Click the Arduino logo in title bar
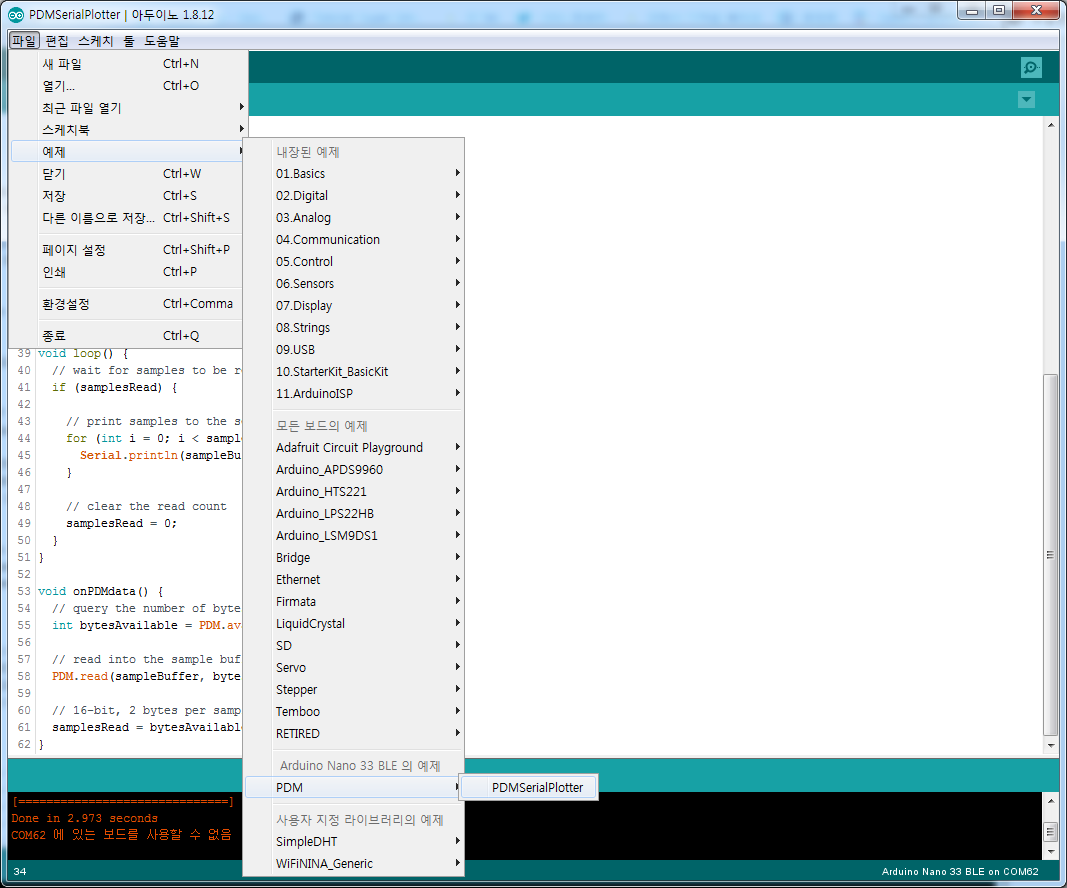This screenshot has height=888, width=1067. coord(16,14)
